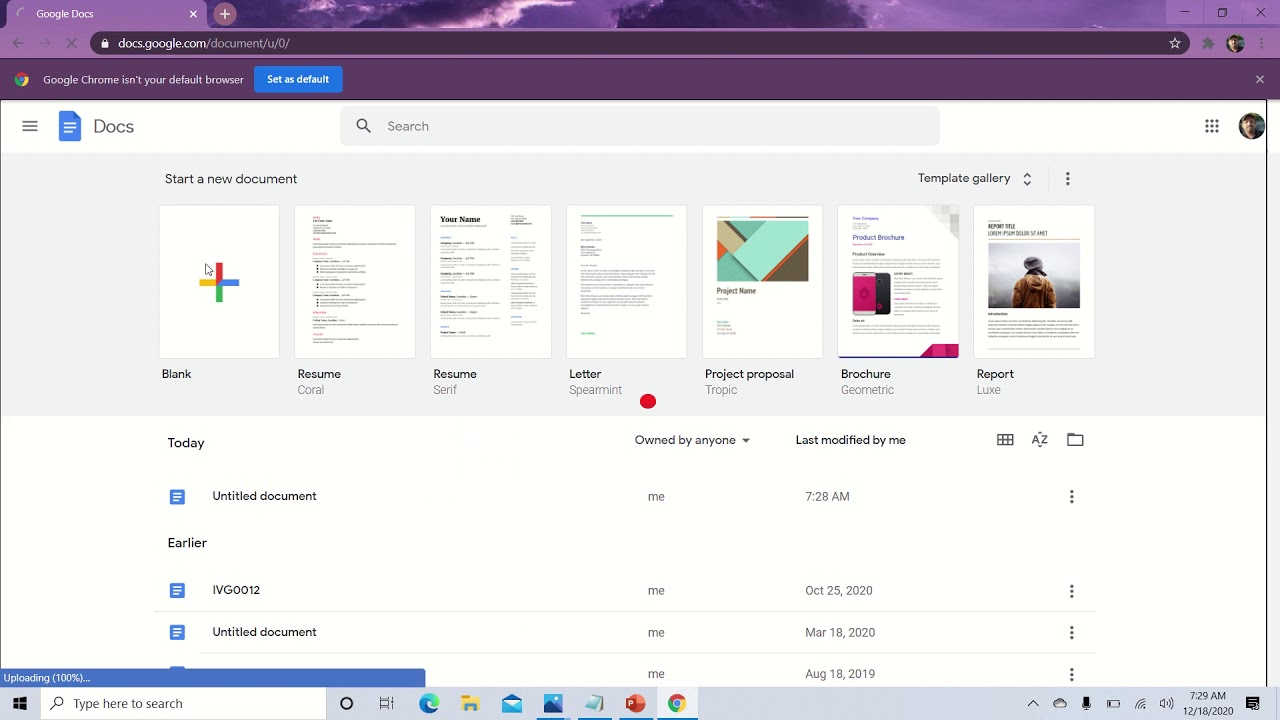Open the IVG0012 document

coord(625,591)
